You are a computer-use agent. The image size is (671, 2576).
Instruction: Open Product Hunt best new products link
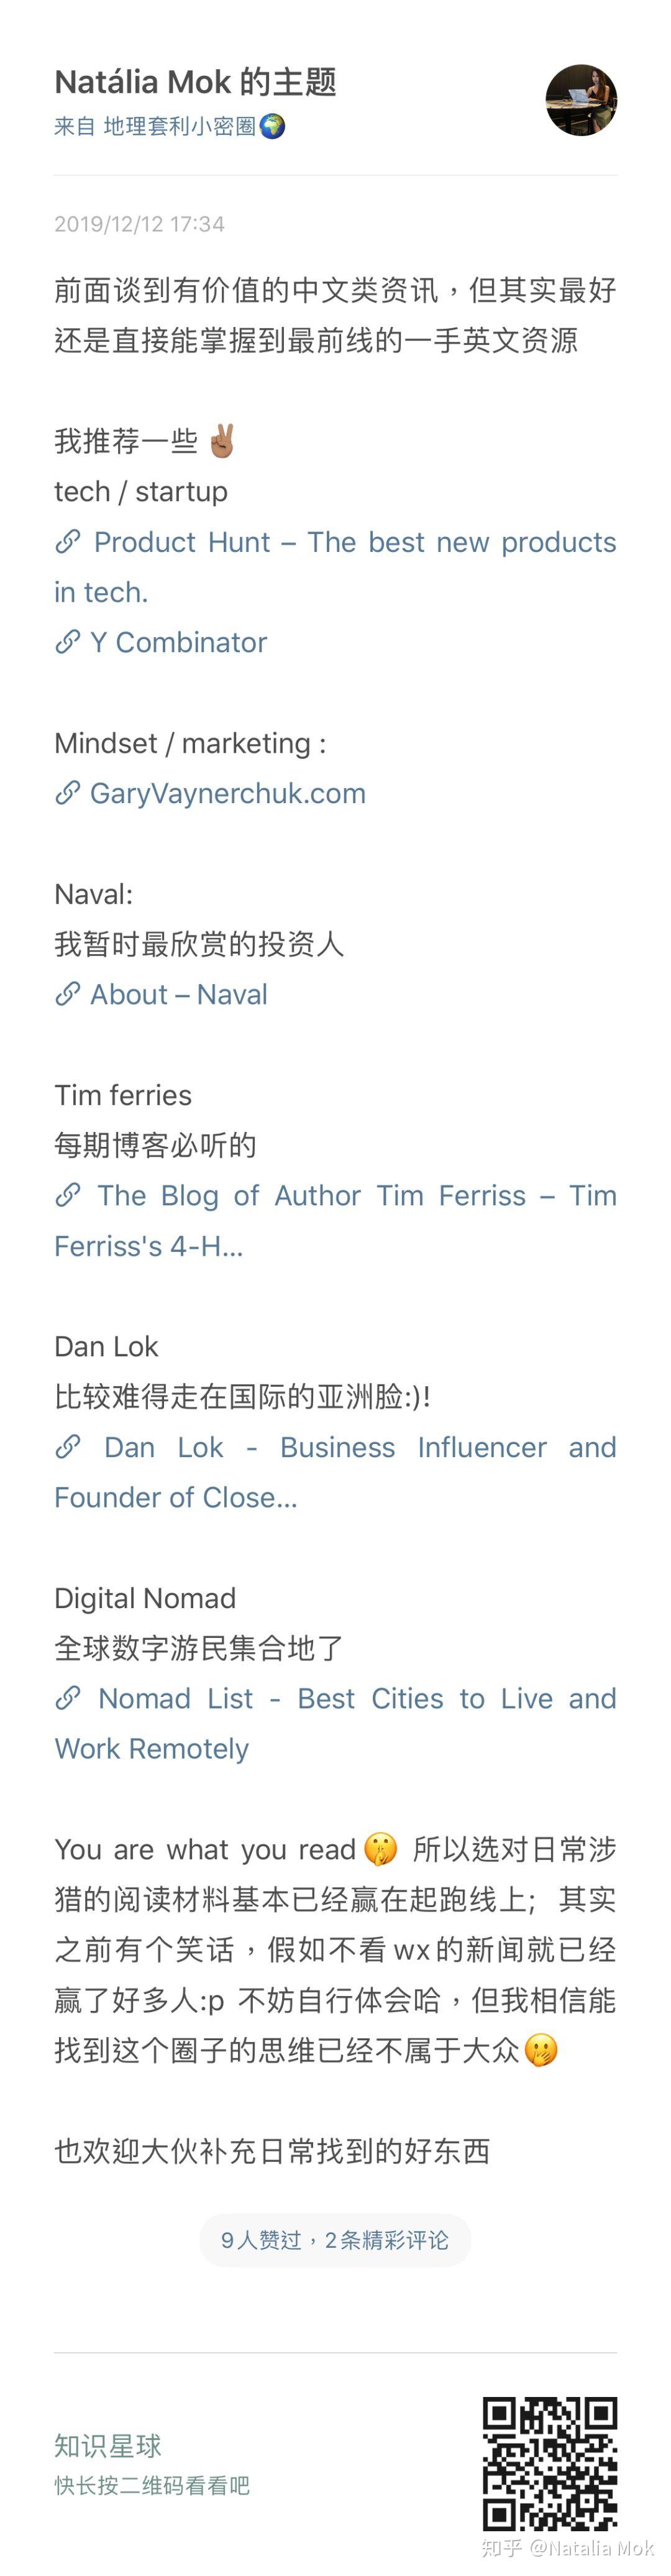354,543
